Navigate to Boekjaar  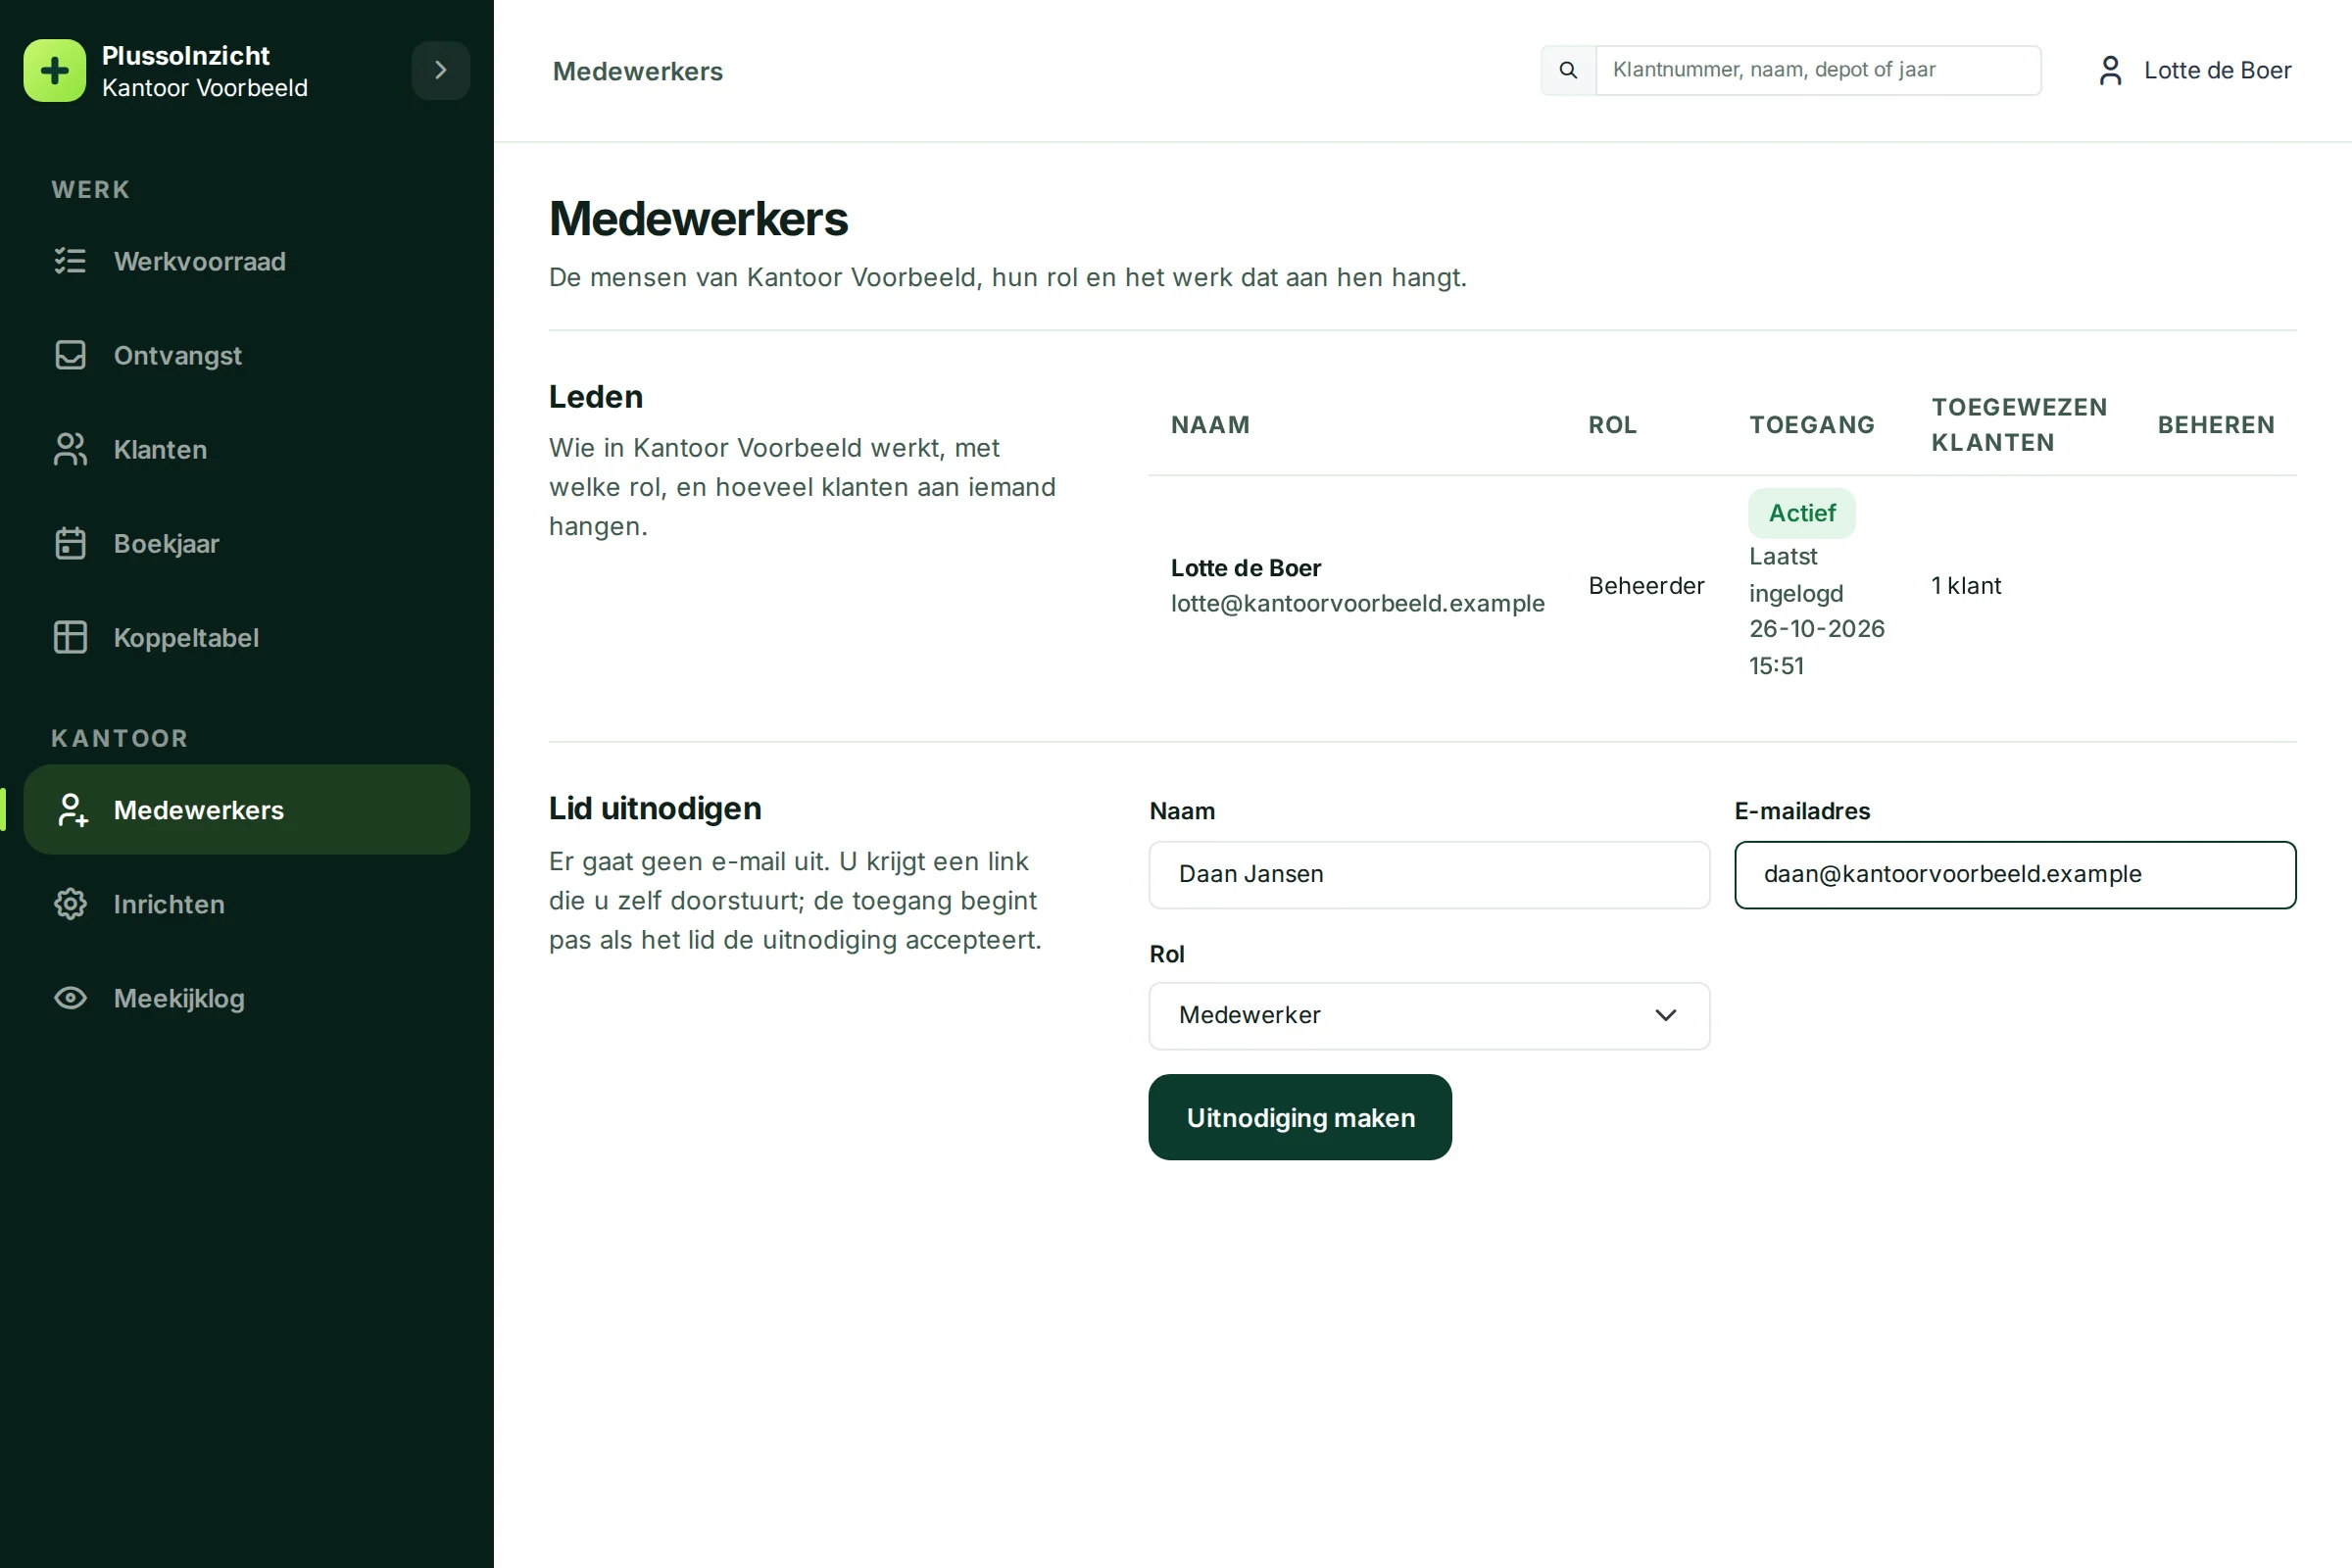247,543
